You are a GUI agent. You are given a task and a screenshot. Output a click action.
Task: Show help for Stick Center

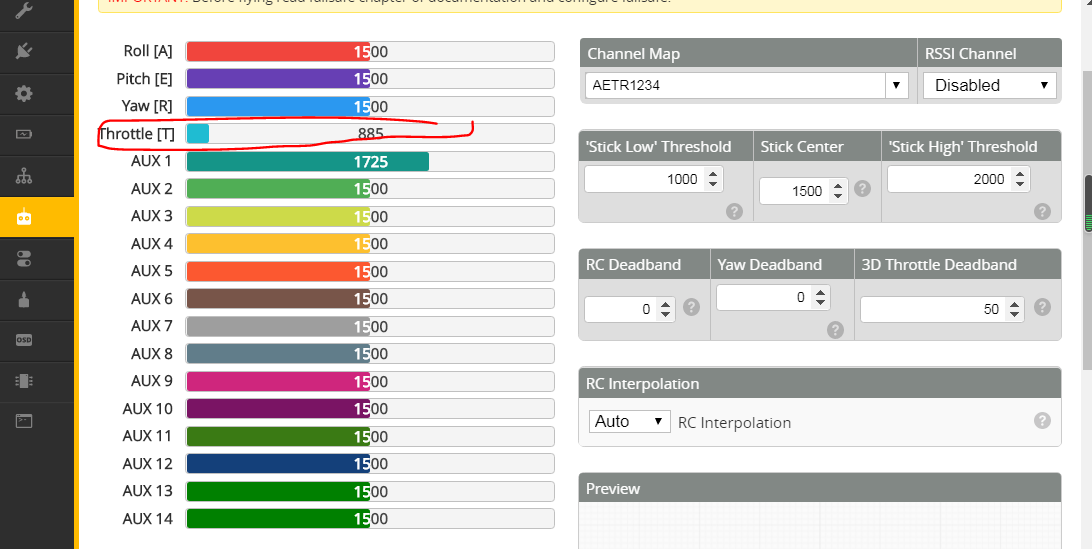pyautogui.click(x=862, y=189)
